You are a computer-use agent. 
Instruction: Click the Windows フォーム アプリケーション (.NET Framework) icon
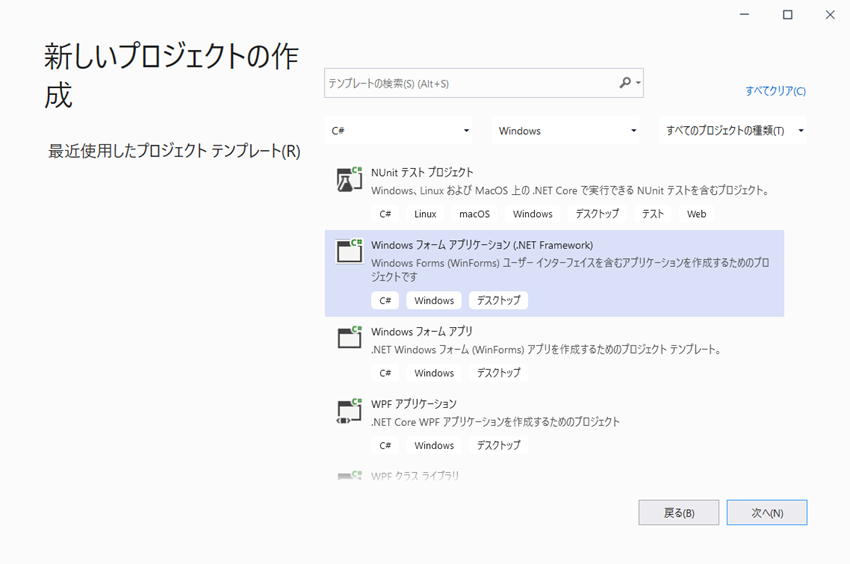(x=349, y=251)
